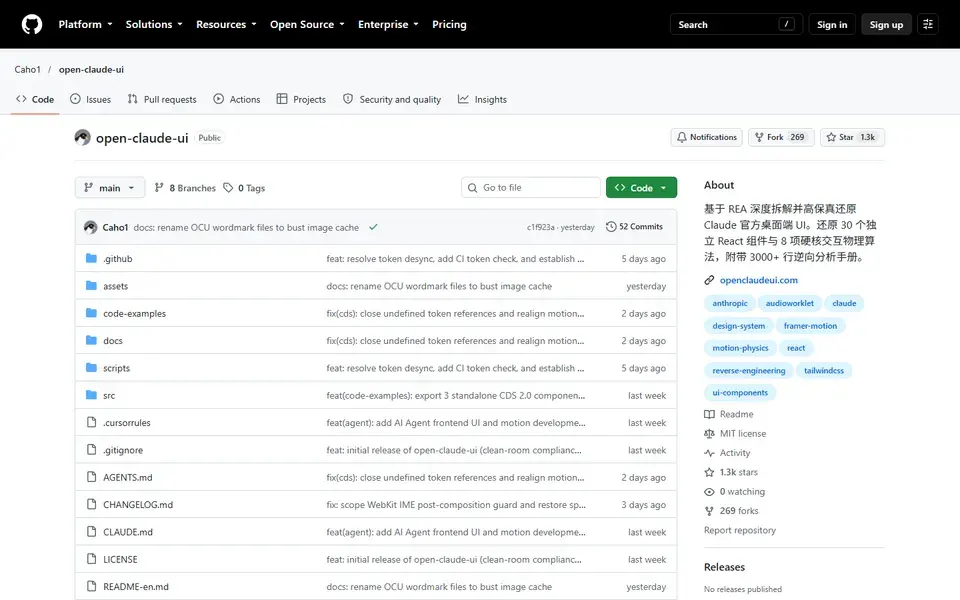This screenshot has height=600, width=960.
Task: Click the clock icon beside 52 Commits
Action: (x=610, y=227)
